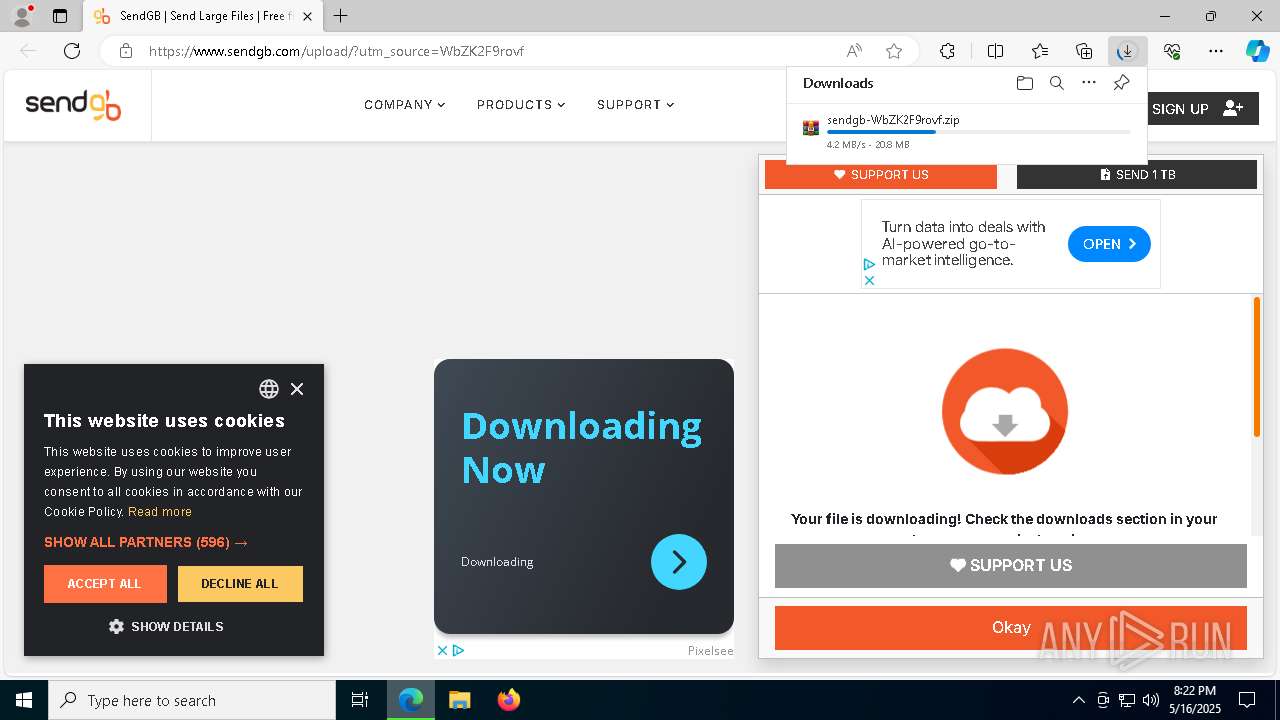Click the AdChoices triangle icon on top ad
1280x720 pixels.
tap(869, 265)
